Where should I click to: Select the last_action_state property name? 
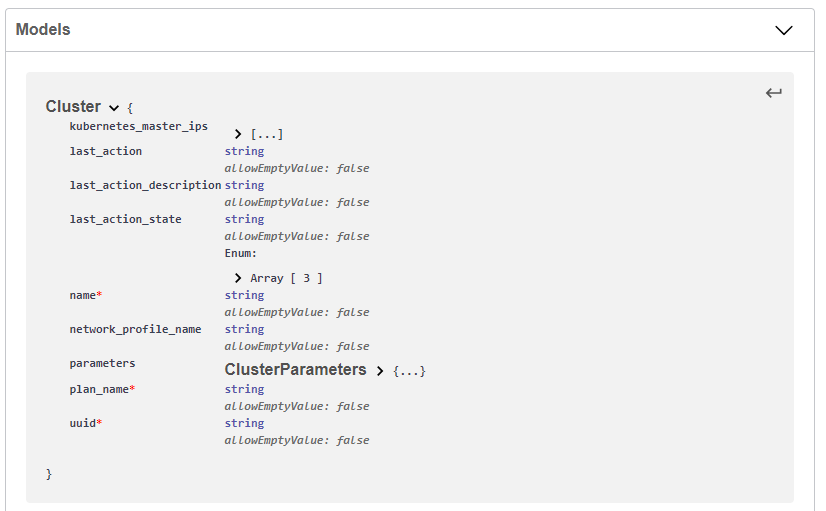point(125,219)
